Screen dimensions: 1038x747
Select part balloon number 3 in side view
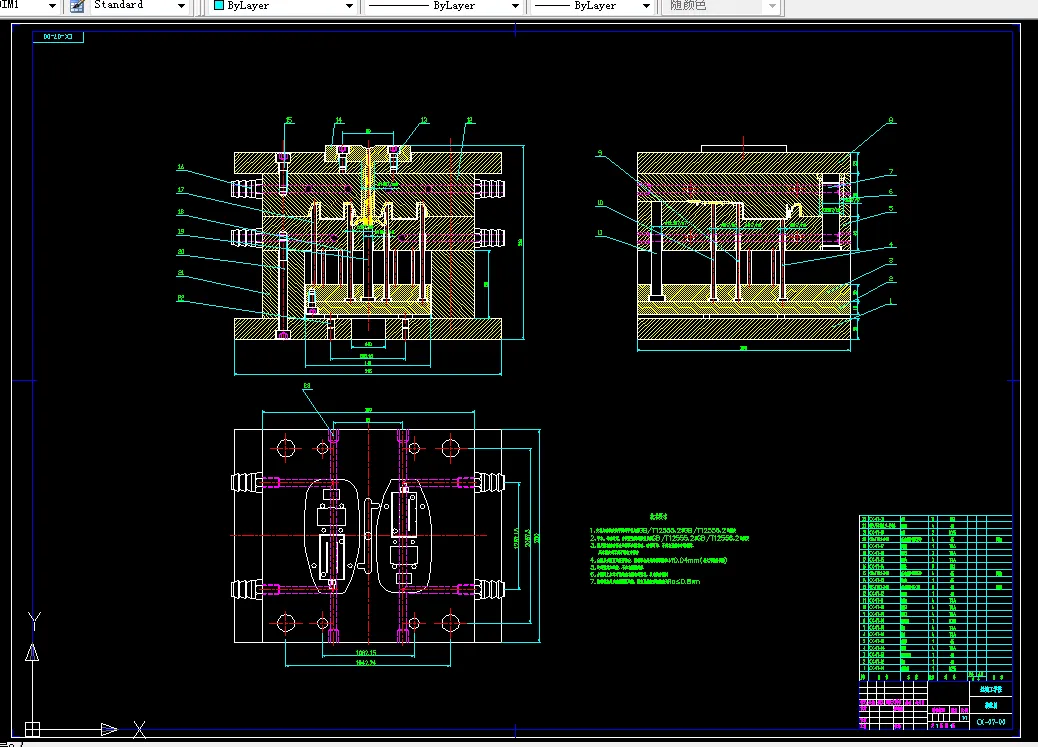[891, 261]
